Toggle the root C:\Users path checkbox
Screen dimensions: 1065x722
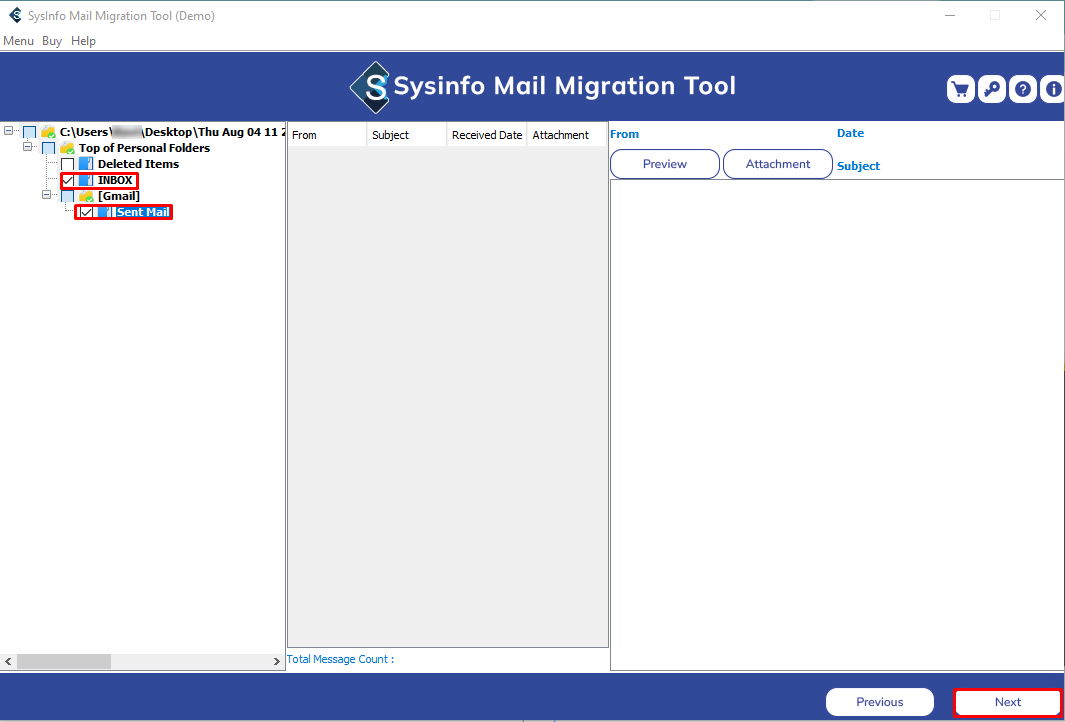coord(30,132)
